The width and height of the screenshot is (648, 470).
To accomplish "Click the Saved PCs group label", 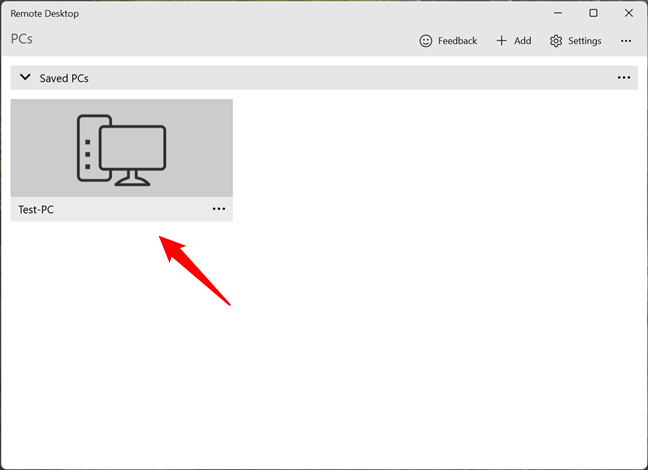I will pos(64,78).
